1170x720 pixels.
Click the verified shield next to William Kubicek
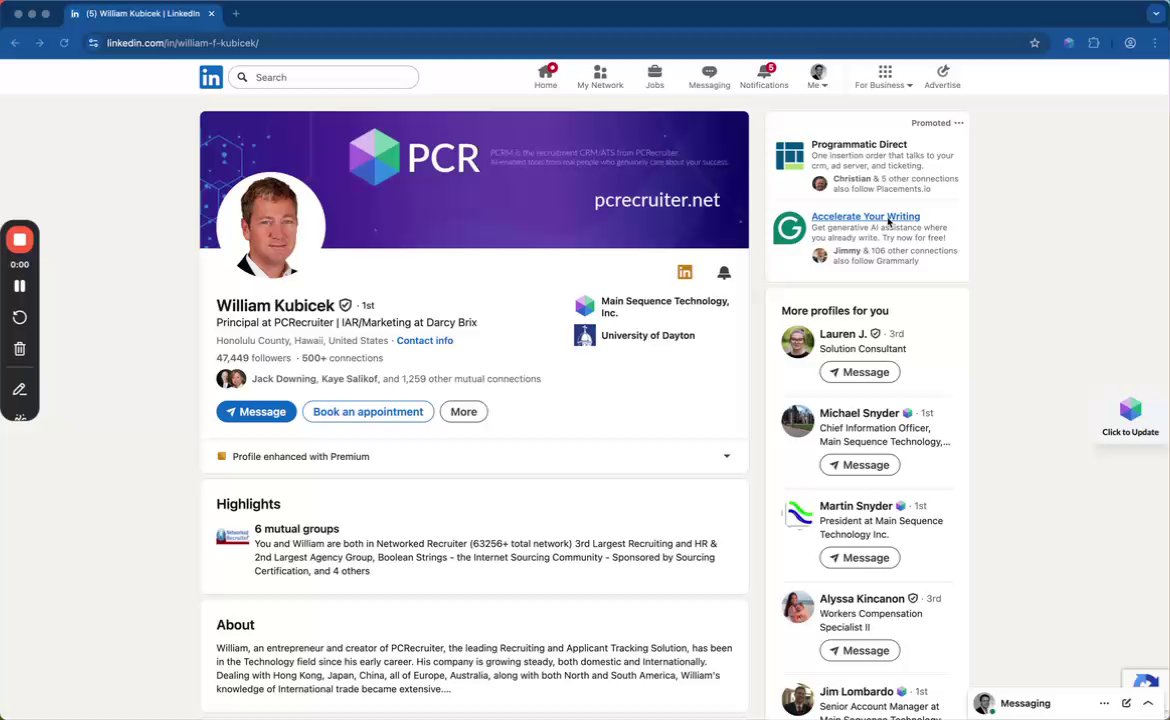point(345,305)
